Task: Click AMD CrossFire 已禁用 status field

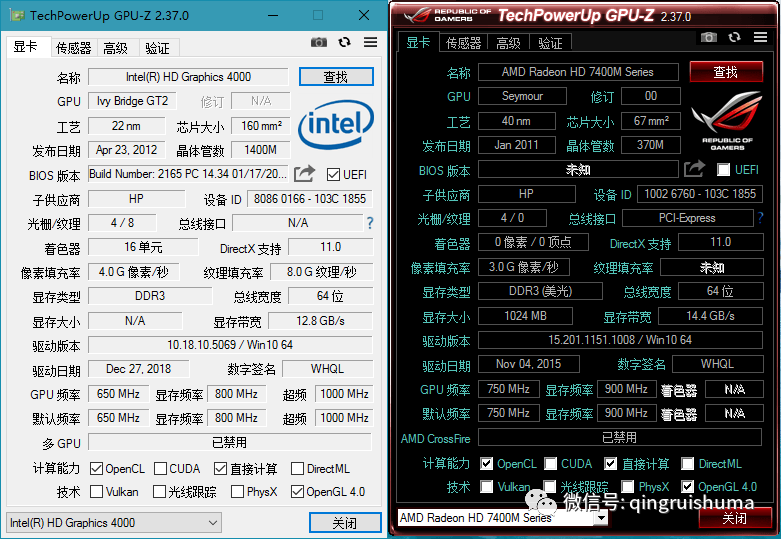Action: tap(620, 437)
